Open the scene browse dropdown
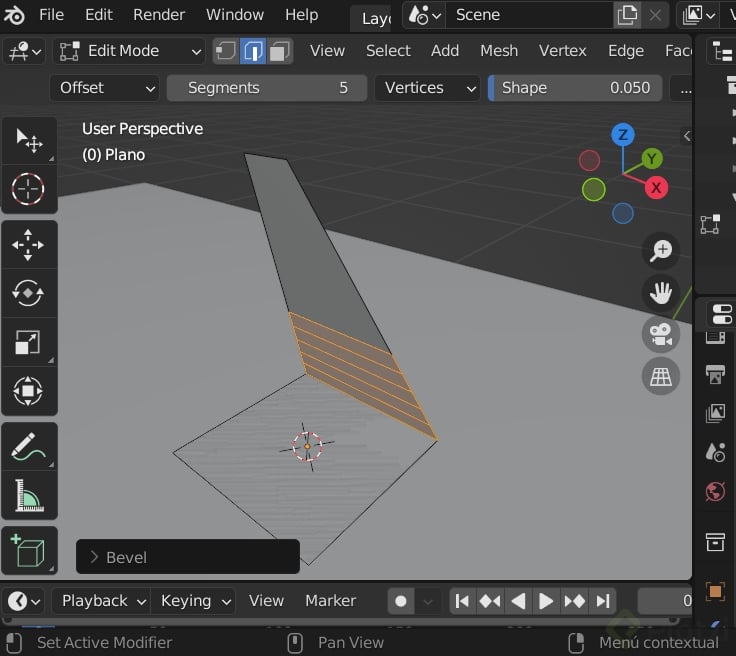The height and width of the screenshot is (656, 736). 424,15
